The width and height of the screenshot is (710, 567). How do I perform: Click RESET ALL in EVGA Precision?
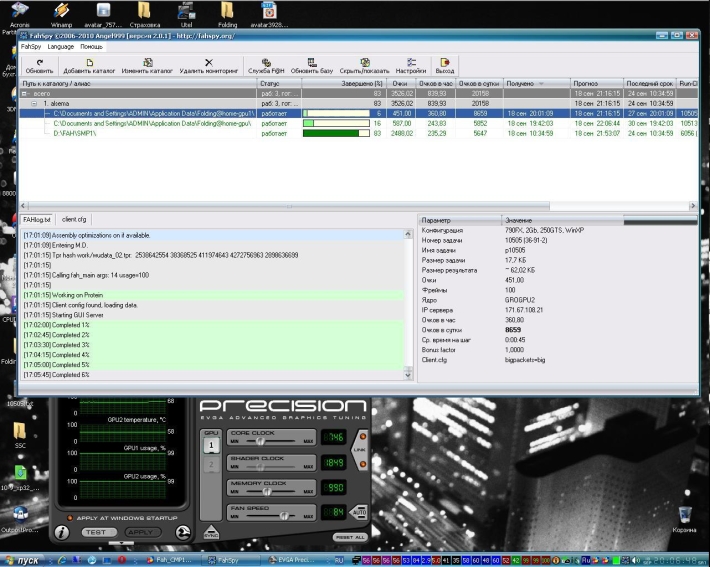point(350,537)
